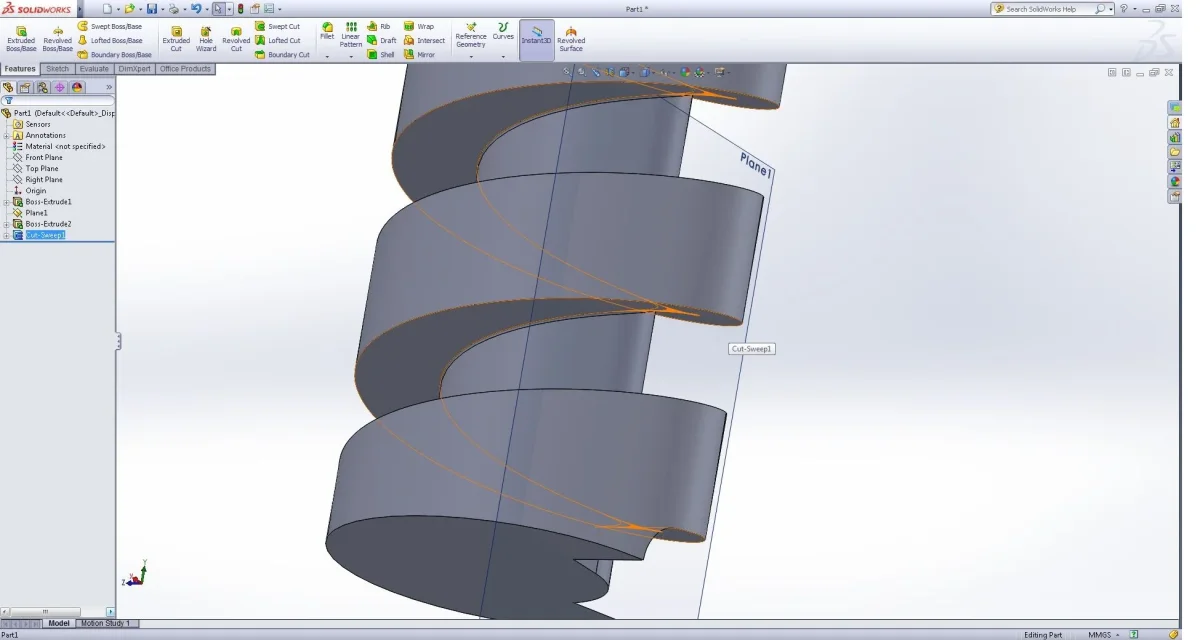Image resolution: width=1203 pixels, height=640 pixels.
Task: Select Right Plane in the feature tree
Action: 37,180
